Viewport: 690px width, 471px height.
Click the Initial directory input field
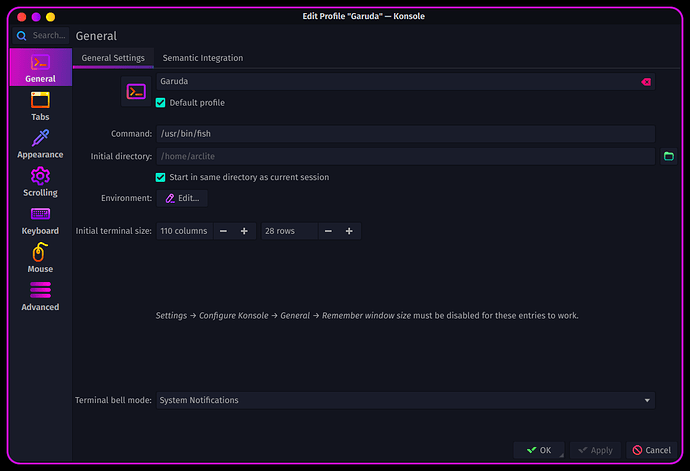click(406, 156)
